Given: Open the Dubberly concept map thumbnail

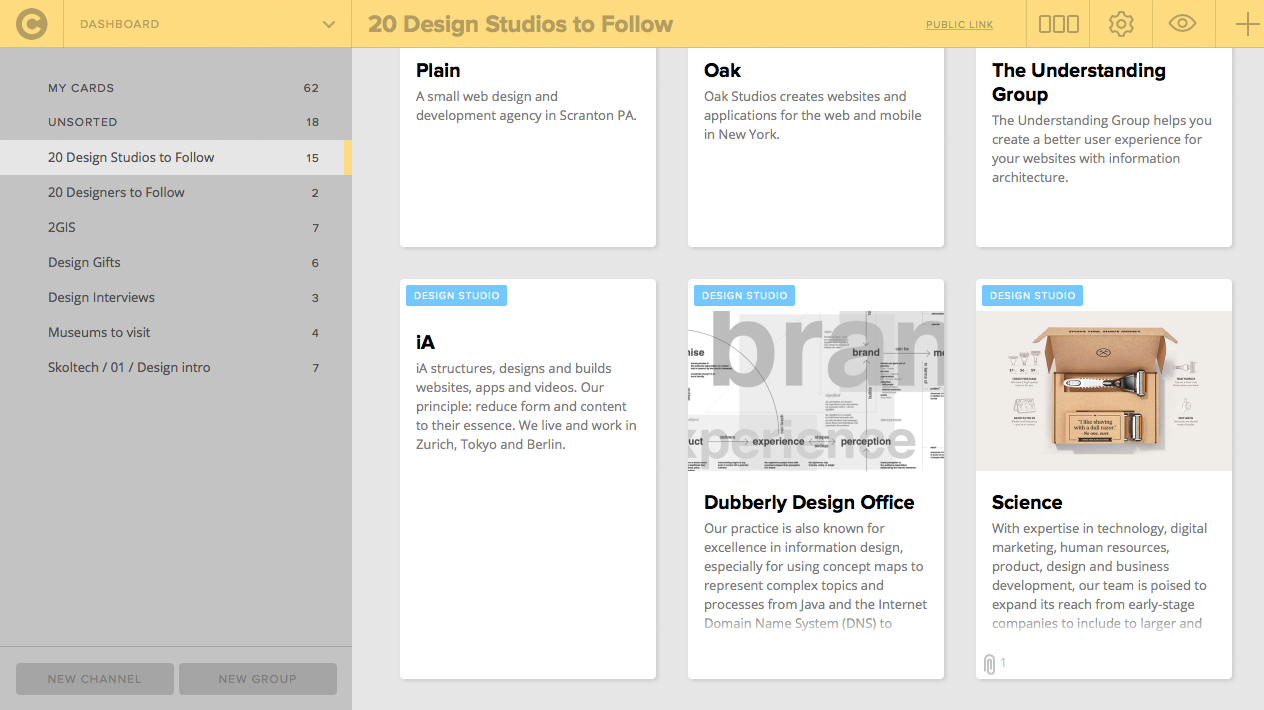Looking at the screenshot, I should click(x=816, y=391).
